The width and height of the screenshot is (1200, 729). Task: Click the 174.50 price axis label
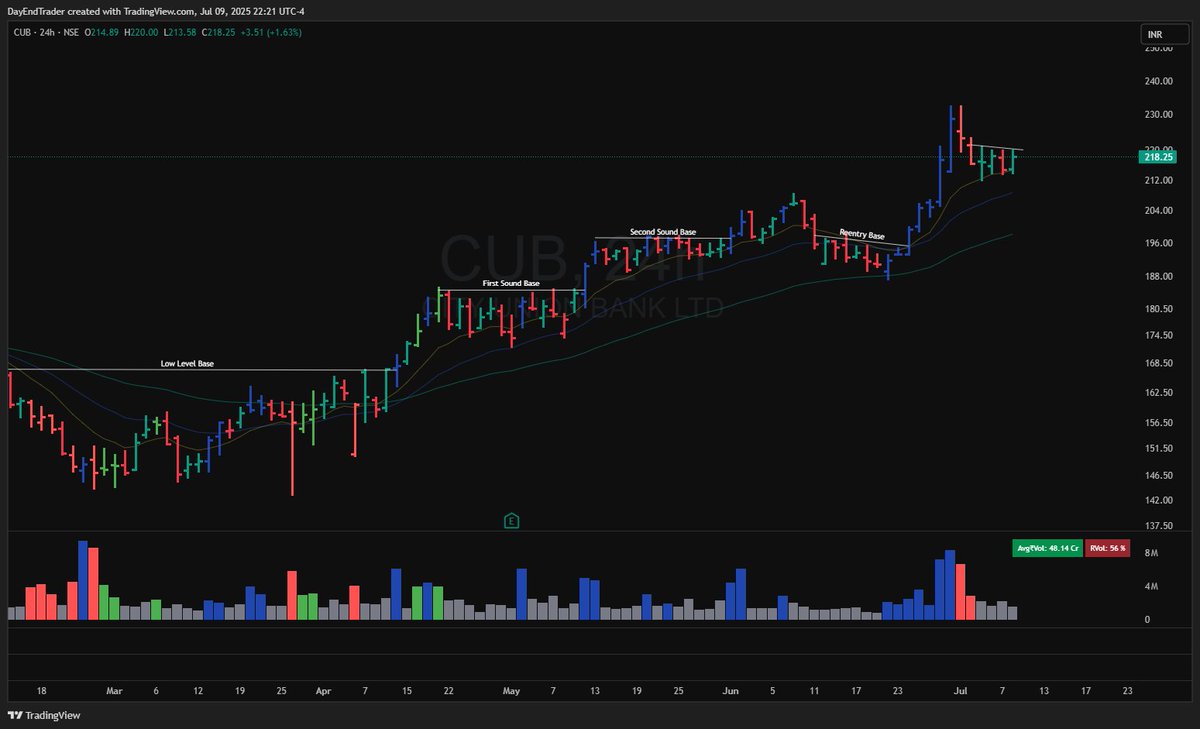click(1158, 336)
